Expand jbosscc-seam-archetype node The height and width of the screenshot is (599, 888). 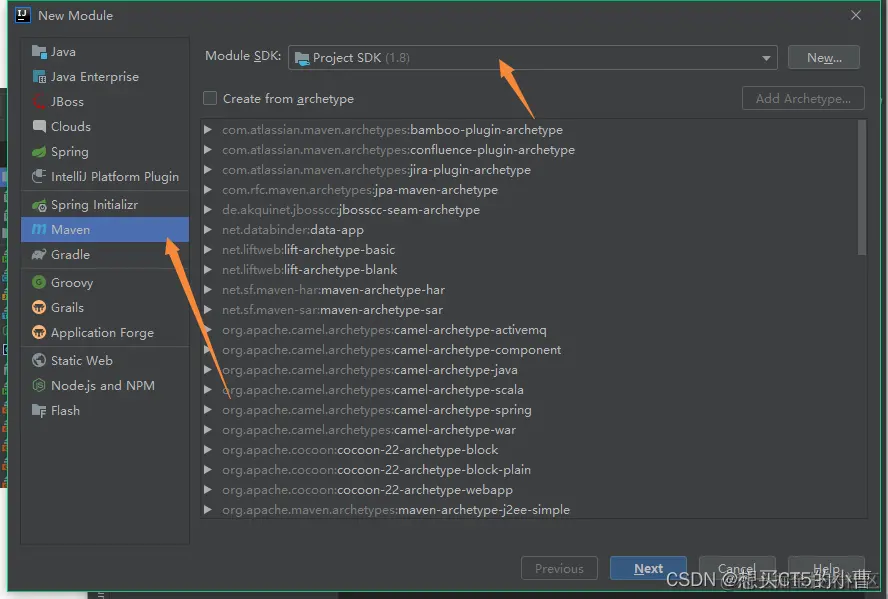click(x=208, y=209)
